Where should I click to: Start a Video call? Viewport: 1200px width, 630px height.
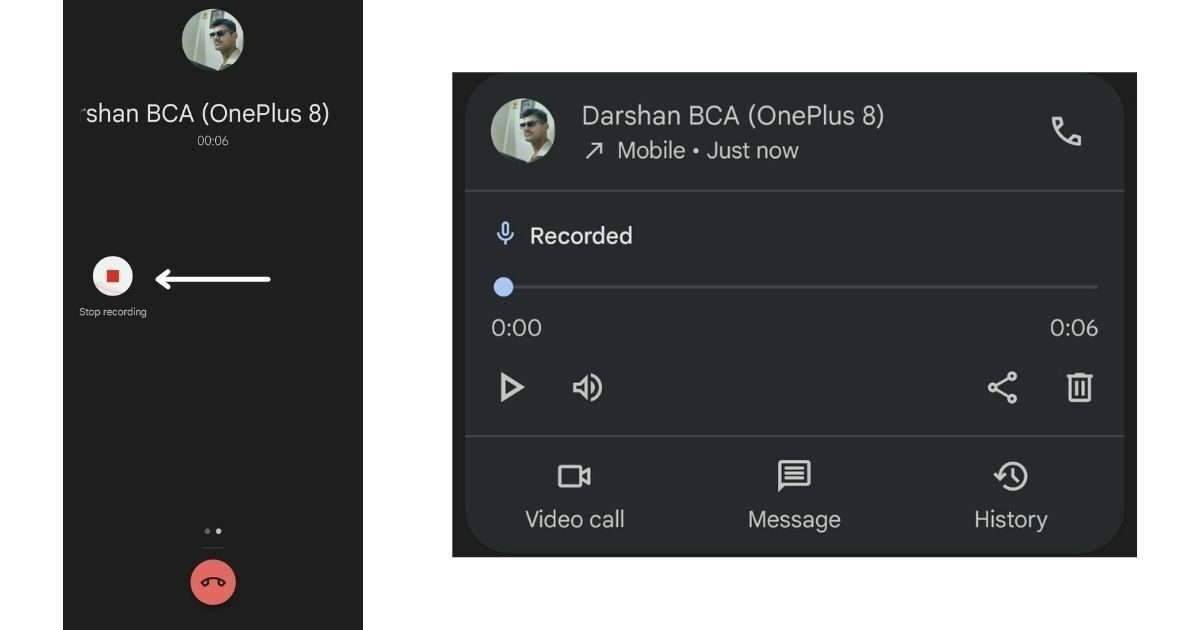tap(574, 496)
